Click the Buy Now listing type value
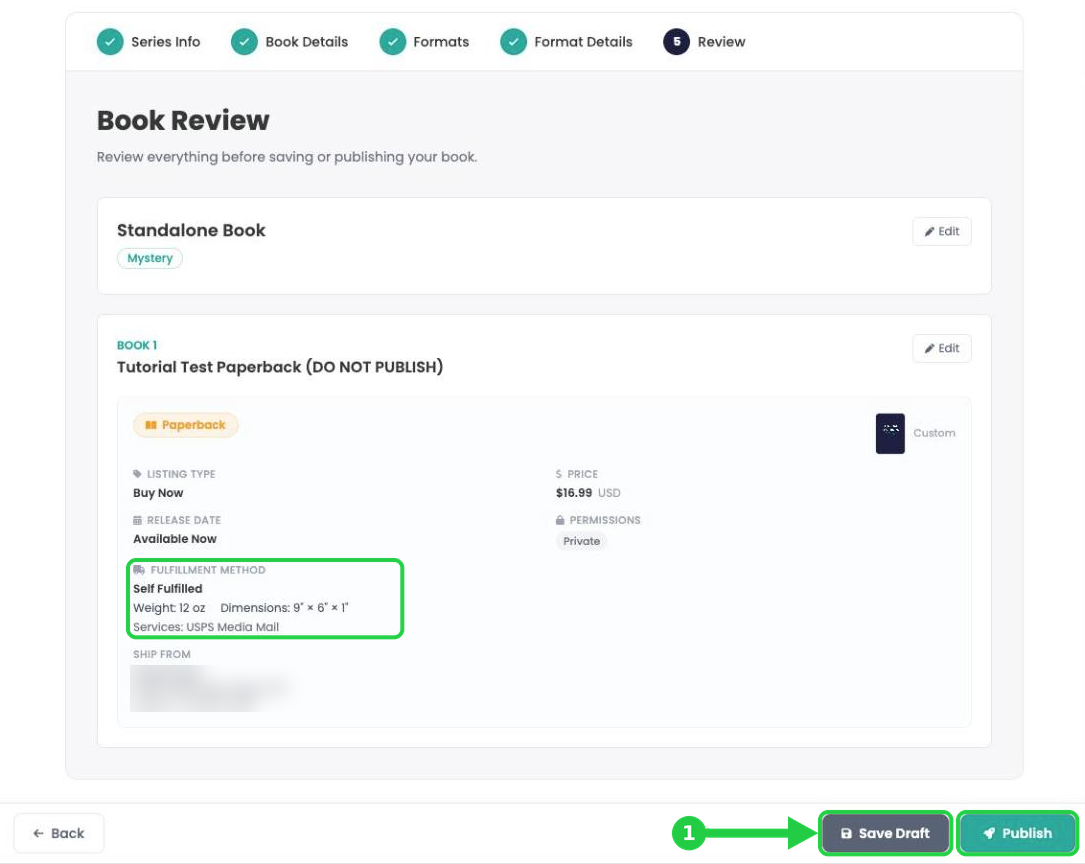The height and width of the screenshot is (864, 1085). (158, 493)
